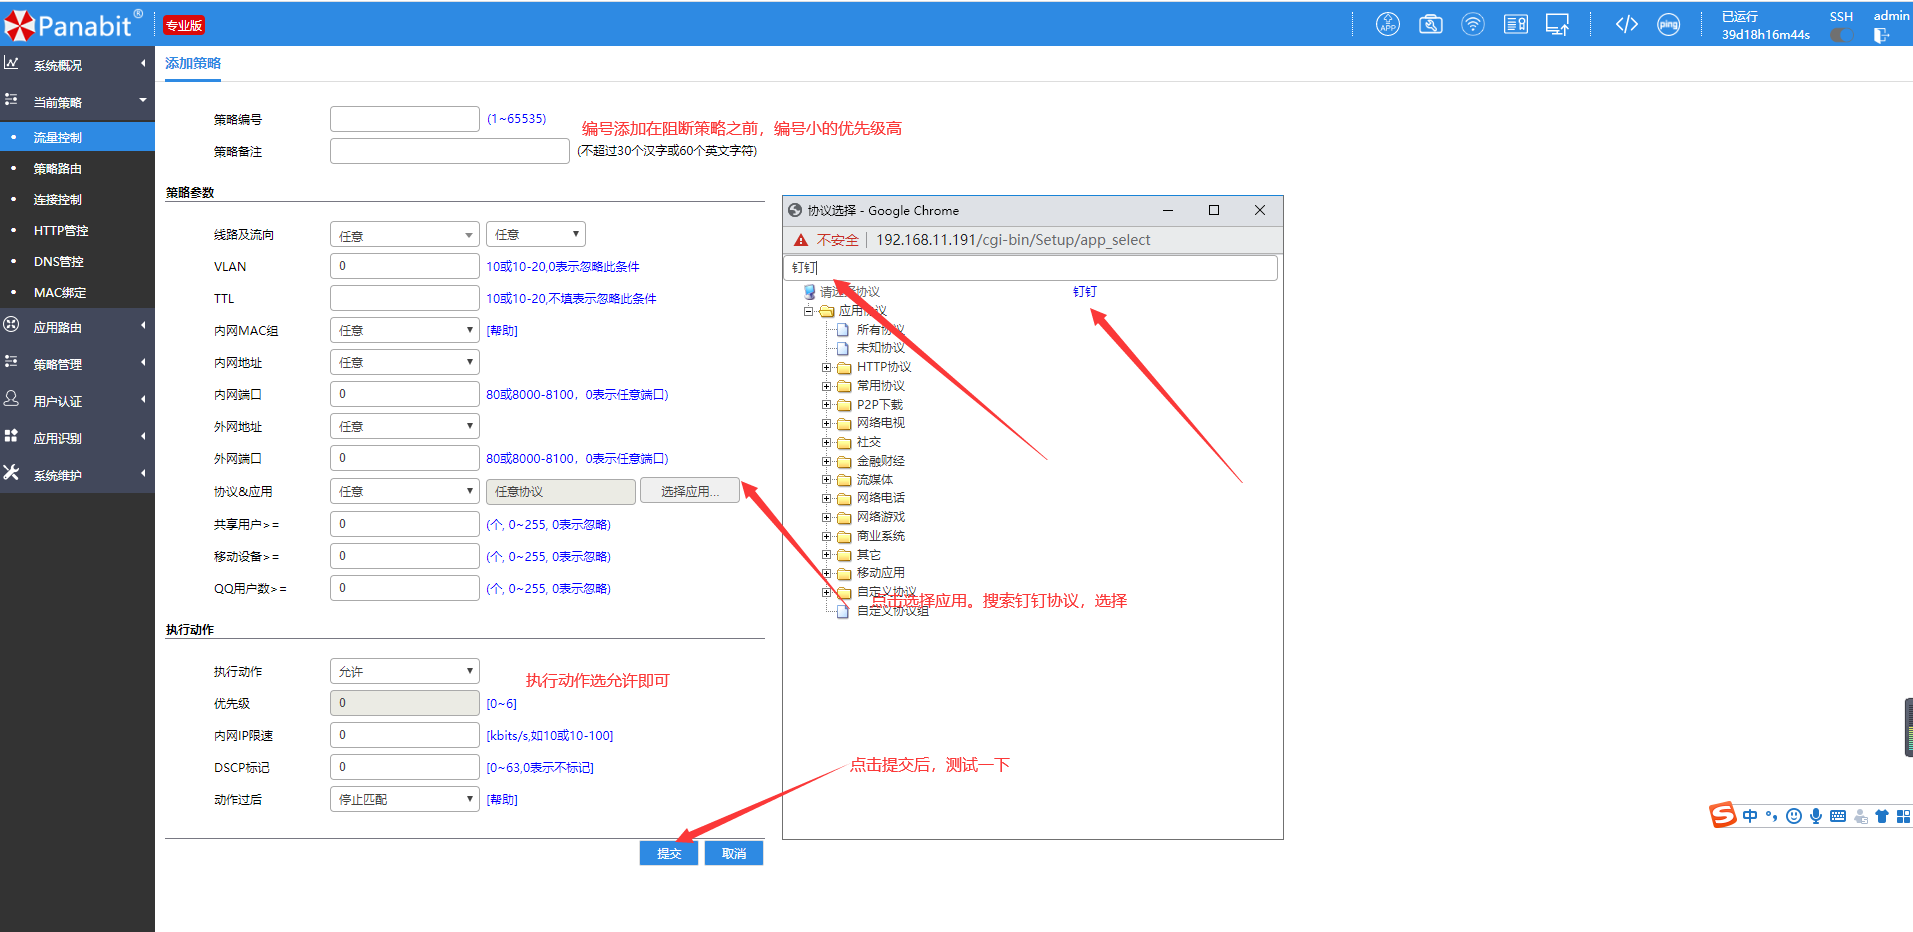The height and width of the screenshot is (932, 1913).
Task: Open 执行动作 dropdown showing 允许
Action: 405,671
